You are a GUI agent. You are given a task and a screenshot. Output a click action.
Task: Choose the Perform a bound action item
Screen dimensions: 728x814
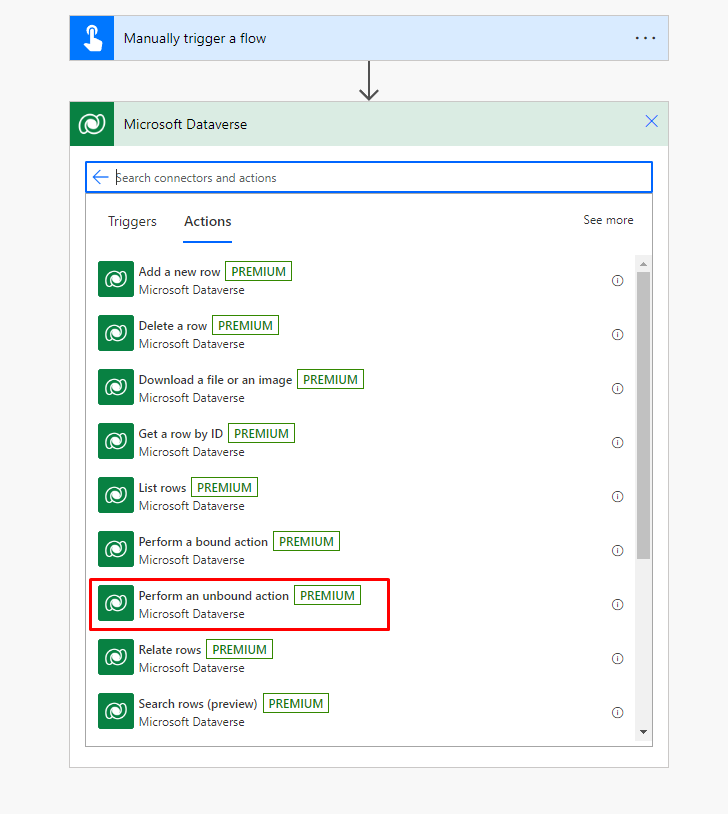(x=203, y=541)
